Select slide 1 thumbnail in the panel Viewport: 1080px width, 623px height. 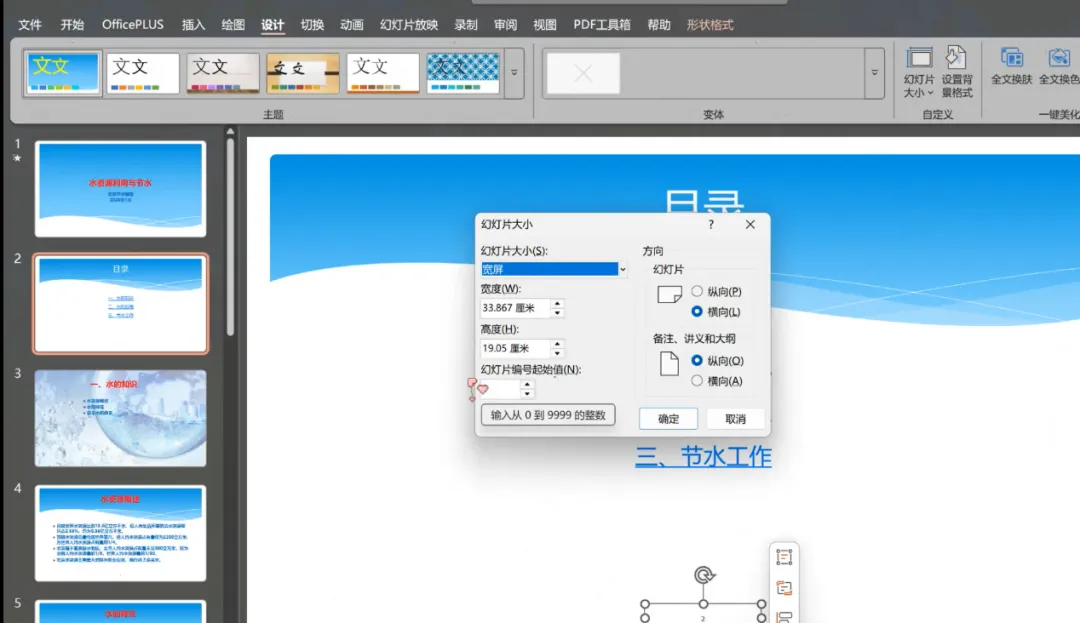coord(121,189)
